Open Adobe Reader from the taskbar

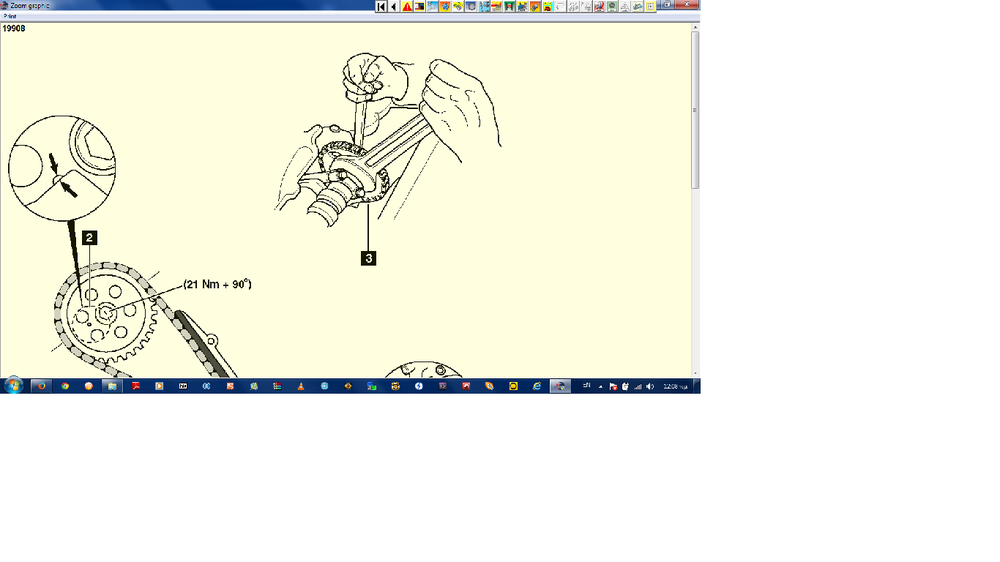pos(136,386)
